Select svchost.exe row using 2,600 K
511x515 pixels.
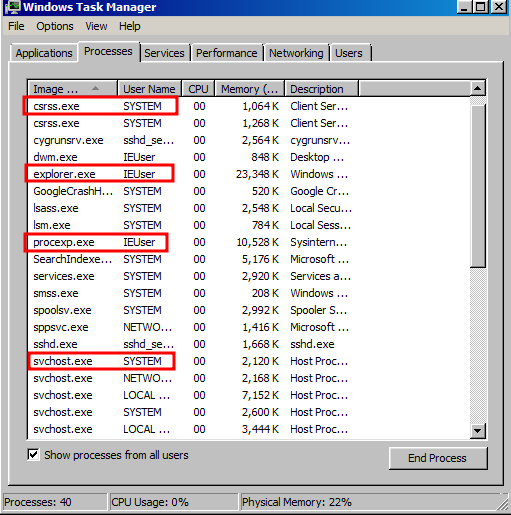(x=248, y=412)
